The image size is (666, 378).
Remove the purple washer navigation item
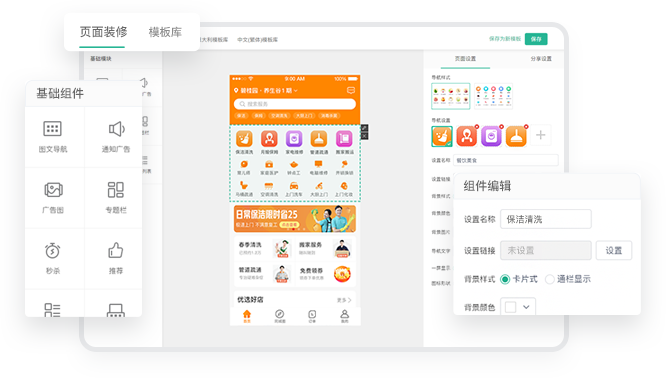[x=502, y=127]
